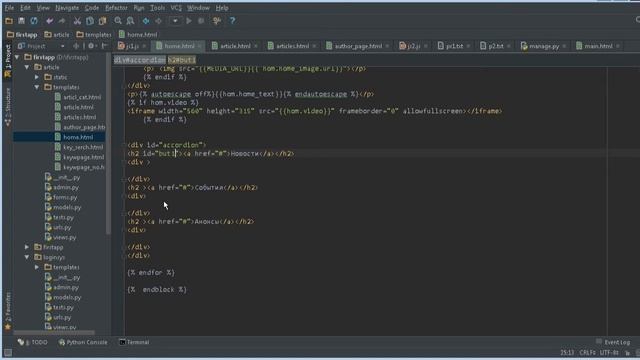The height and width of the screenshot is (360, 640).
Task: Open the Python Console tool window
Action: click(83, 342)
